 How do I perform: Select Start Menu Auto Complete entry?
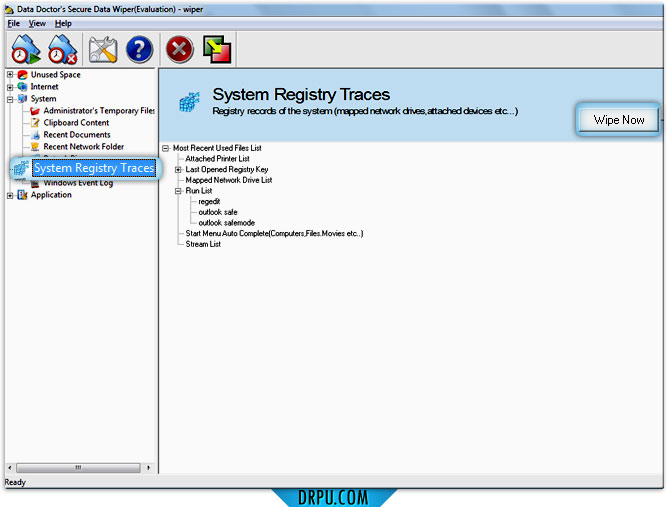pyautogui.click(x=274, y=233)
